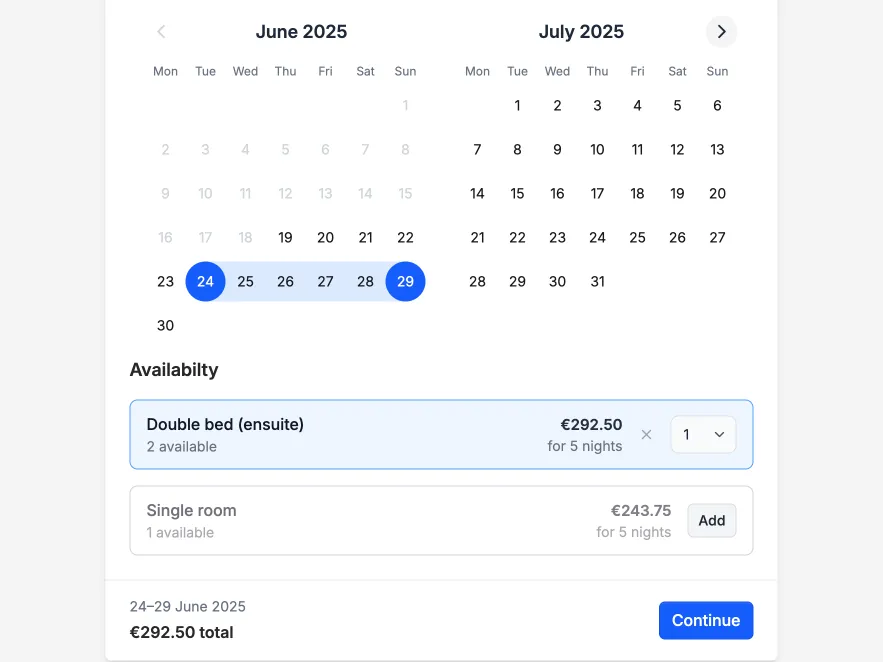Select July 10 in the calendar
Viewport: 883px width, 662px height.
point(597,150)
